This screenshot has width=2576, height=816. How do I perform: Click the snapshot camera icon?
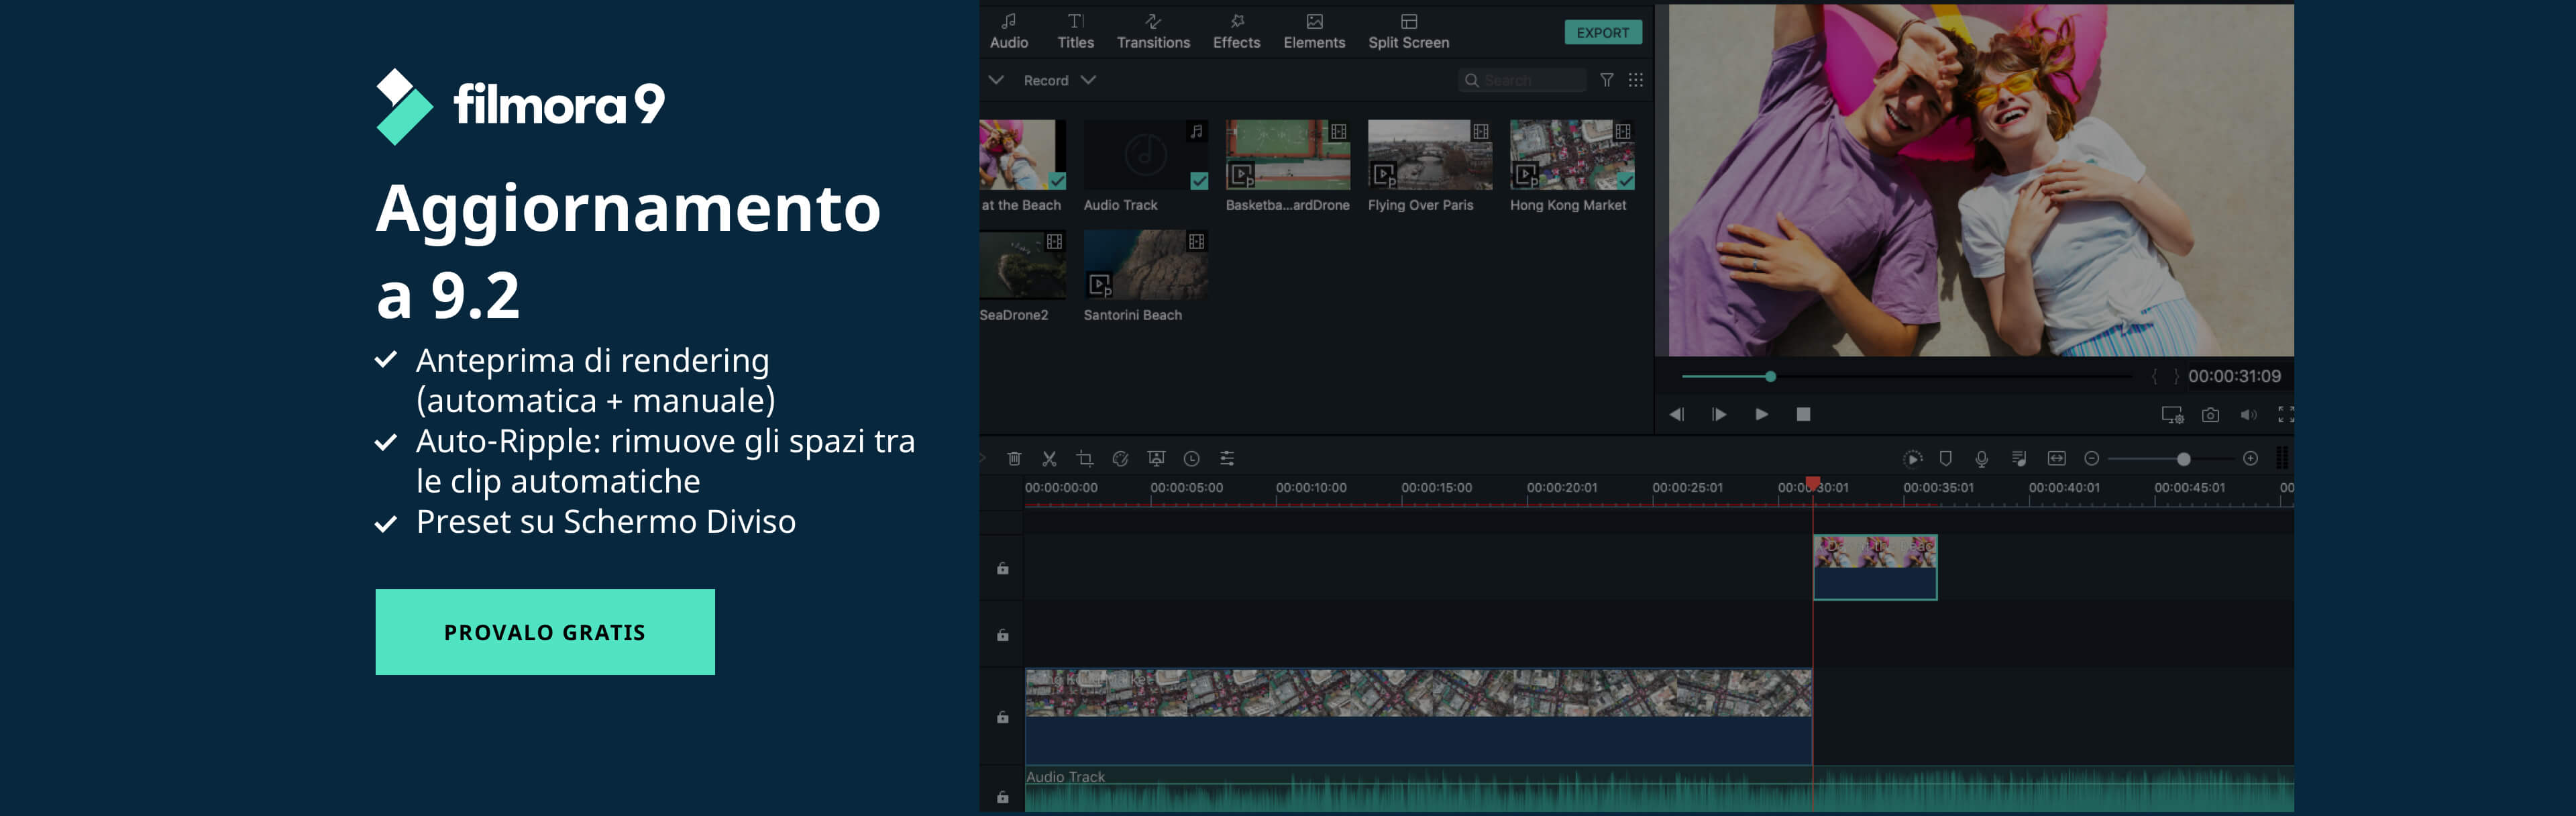2210,414
